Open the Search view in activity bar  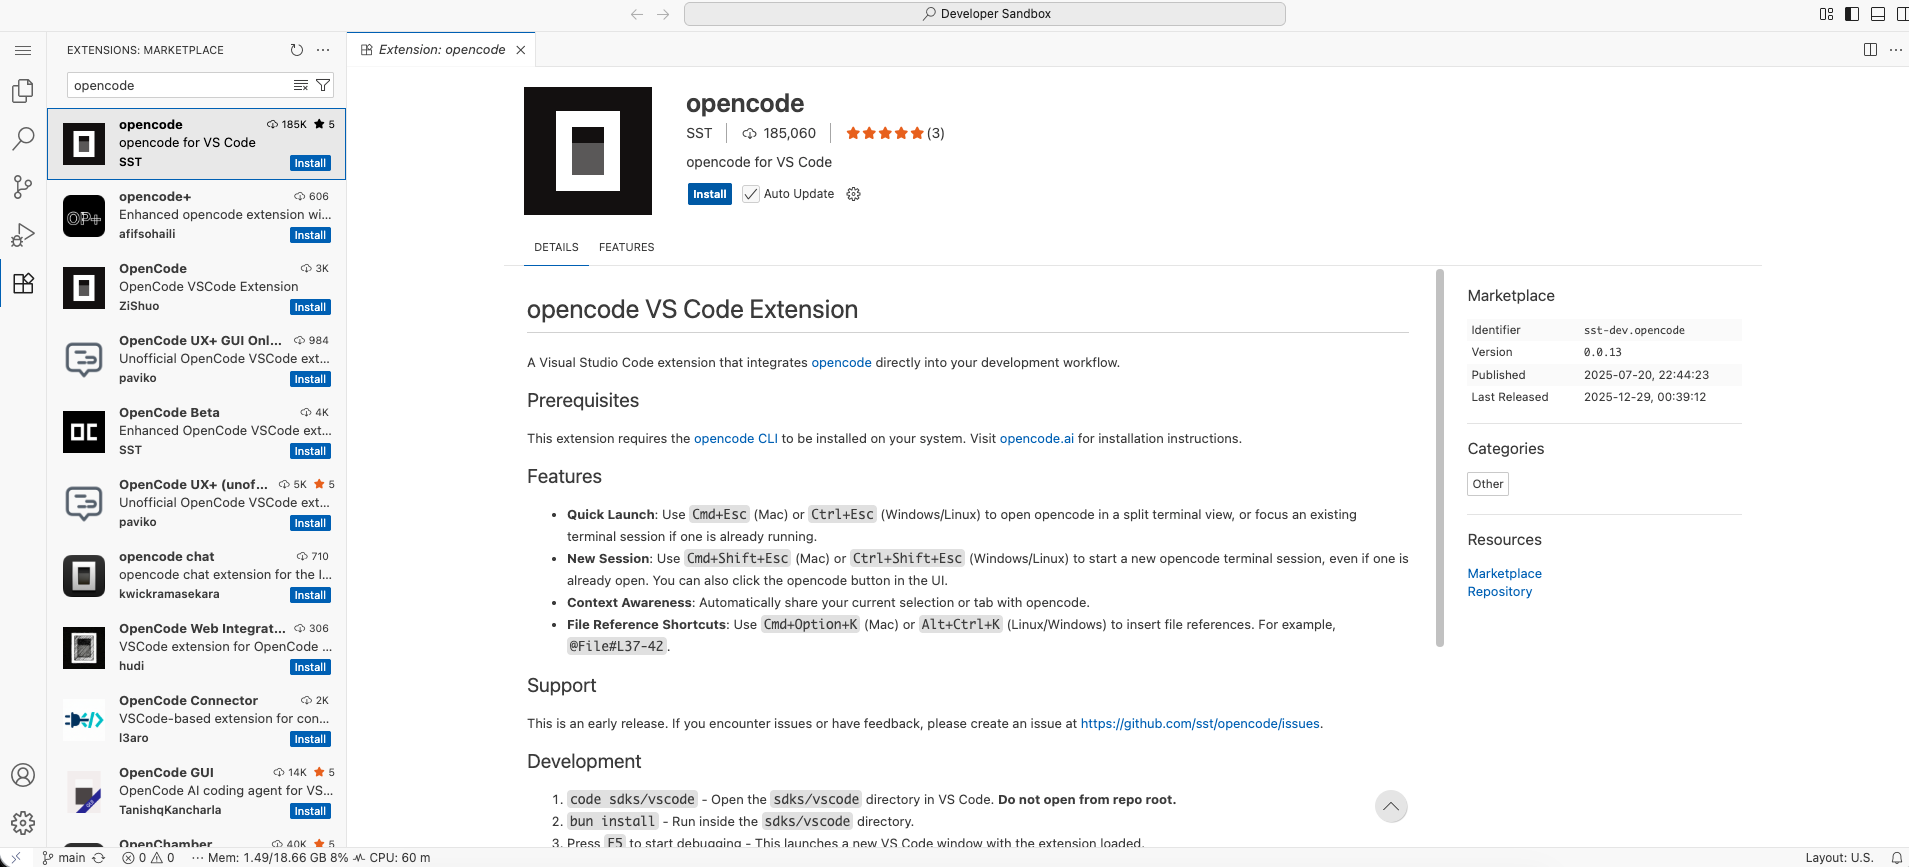[x=23, y=139]
